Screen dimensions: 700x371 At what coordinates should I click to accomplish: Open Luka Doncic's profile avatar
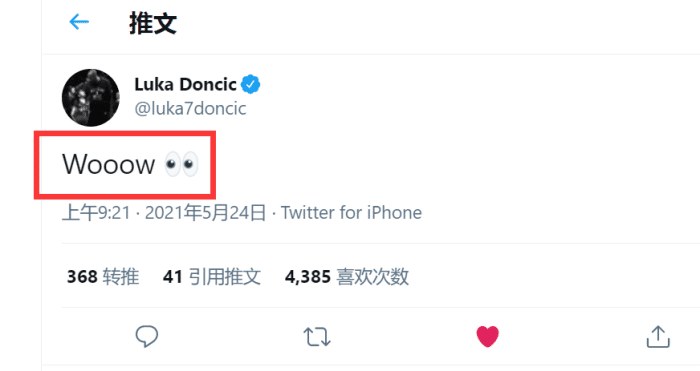[91, 97]
